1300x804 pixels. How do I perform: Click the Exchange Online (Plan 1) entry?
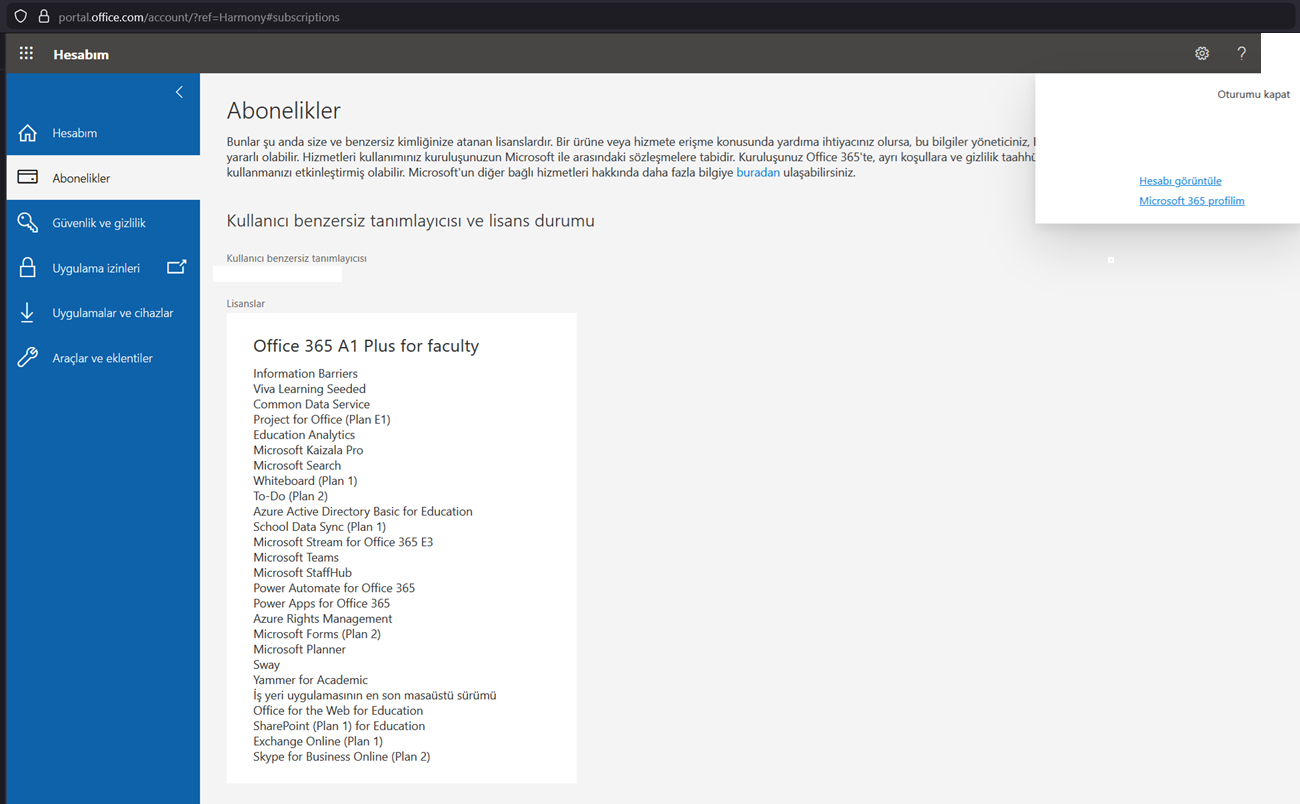click(318, 741)
